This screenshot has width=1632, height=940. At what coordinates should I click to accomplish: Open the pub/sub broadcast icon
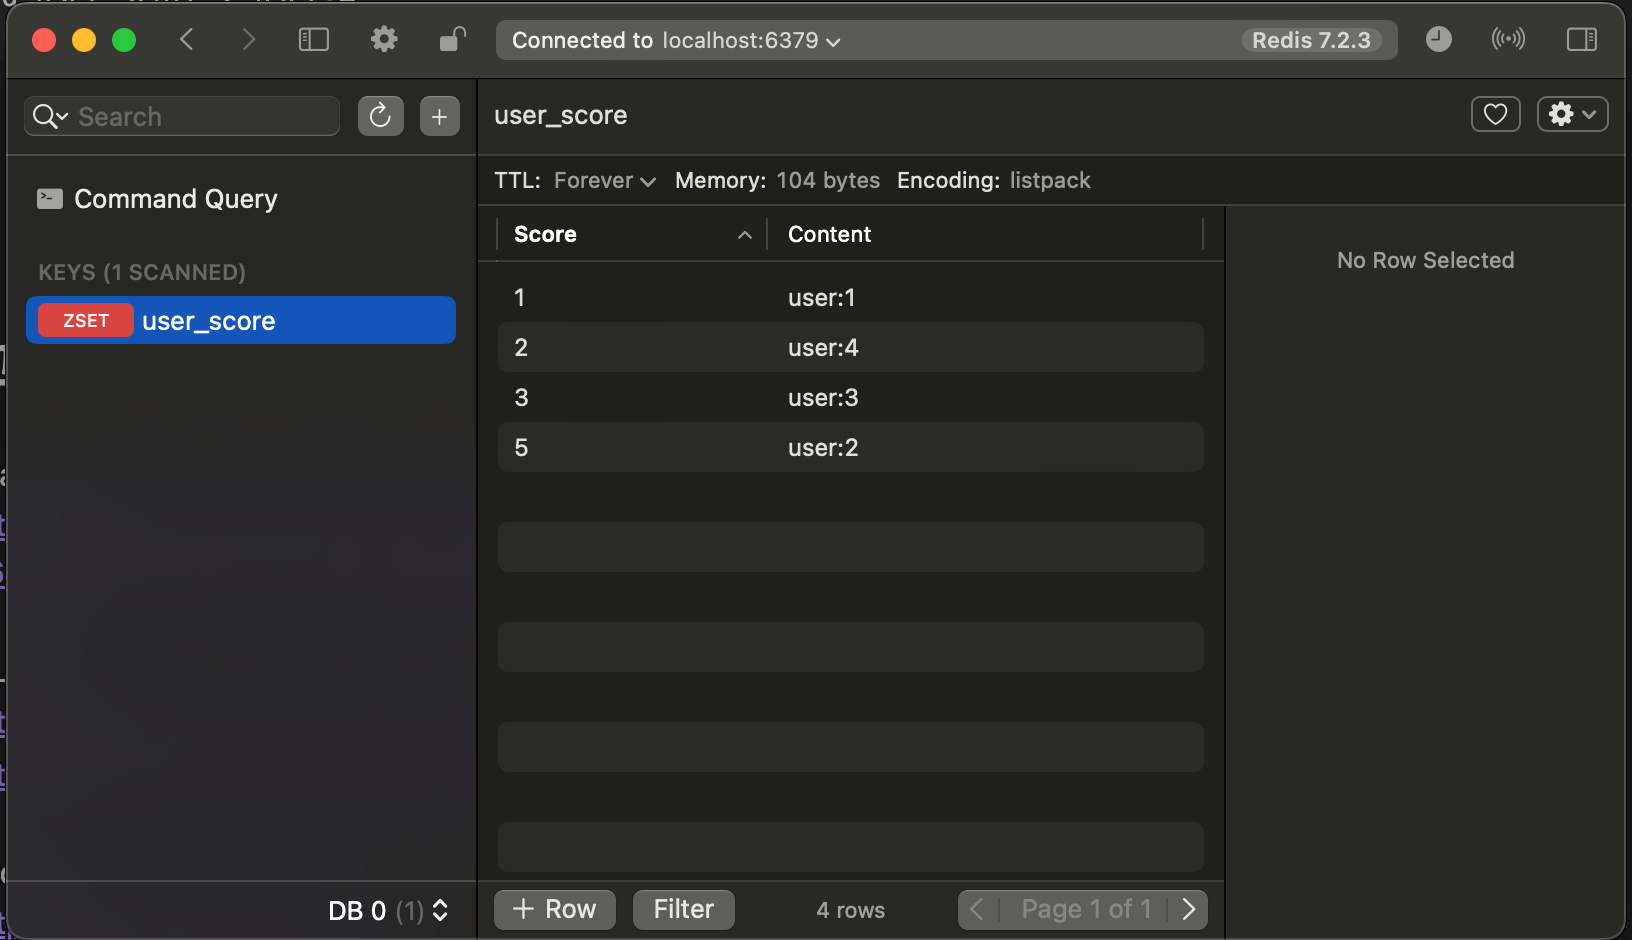[1508, 40]
